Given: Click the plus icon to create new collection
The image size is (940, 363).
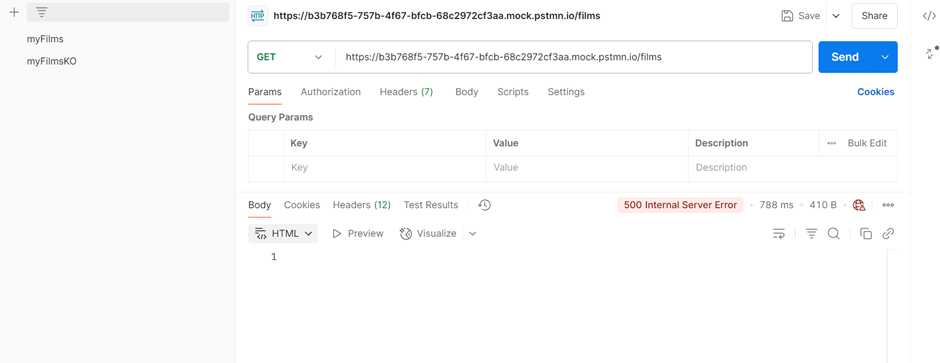Looking at the screenshot, I should pyautogui.click(x=14, y=12).
